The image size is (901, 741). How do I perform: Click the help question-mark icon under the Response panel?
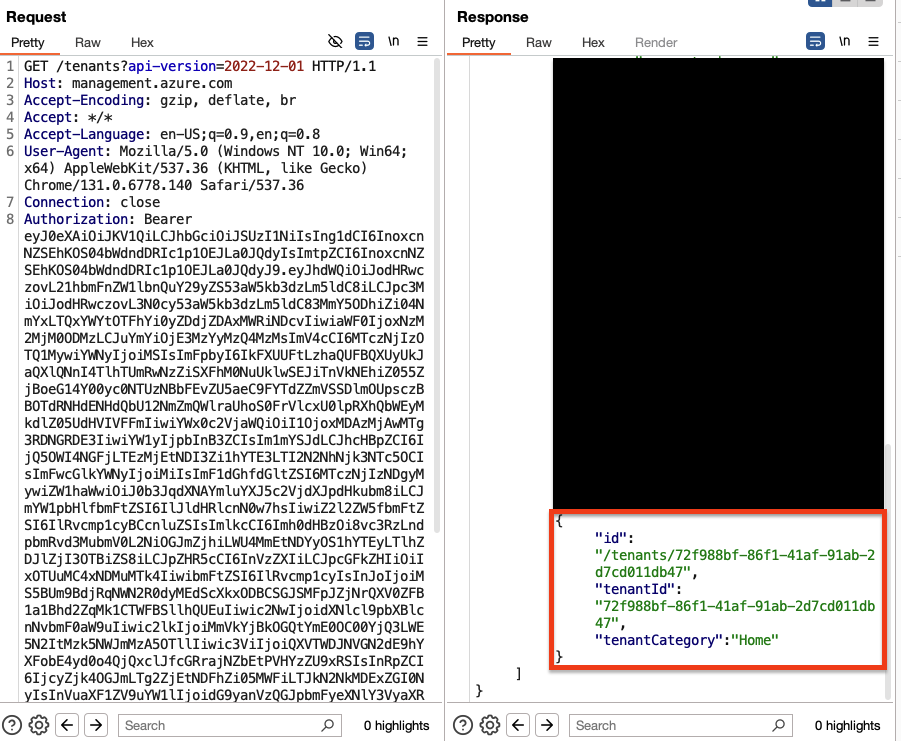point(463,725)
